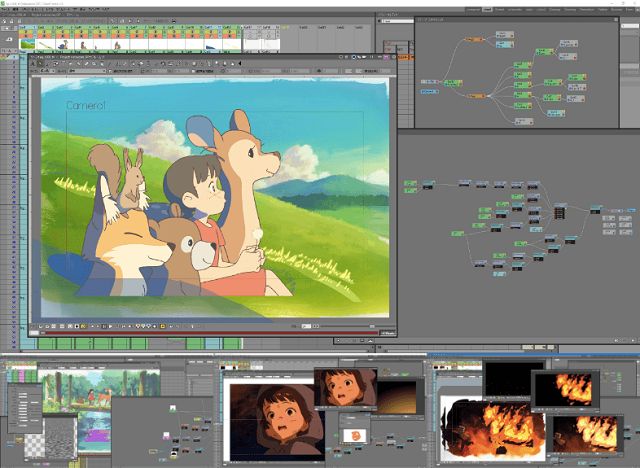The height and width of the screenshot is (468, 640).
Task: Switch to the schematic room tab
Action: coord(515,9)
